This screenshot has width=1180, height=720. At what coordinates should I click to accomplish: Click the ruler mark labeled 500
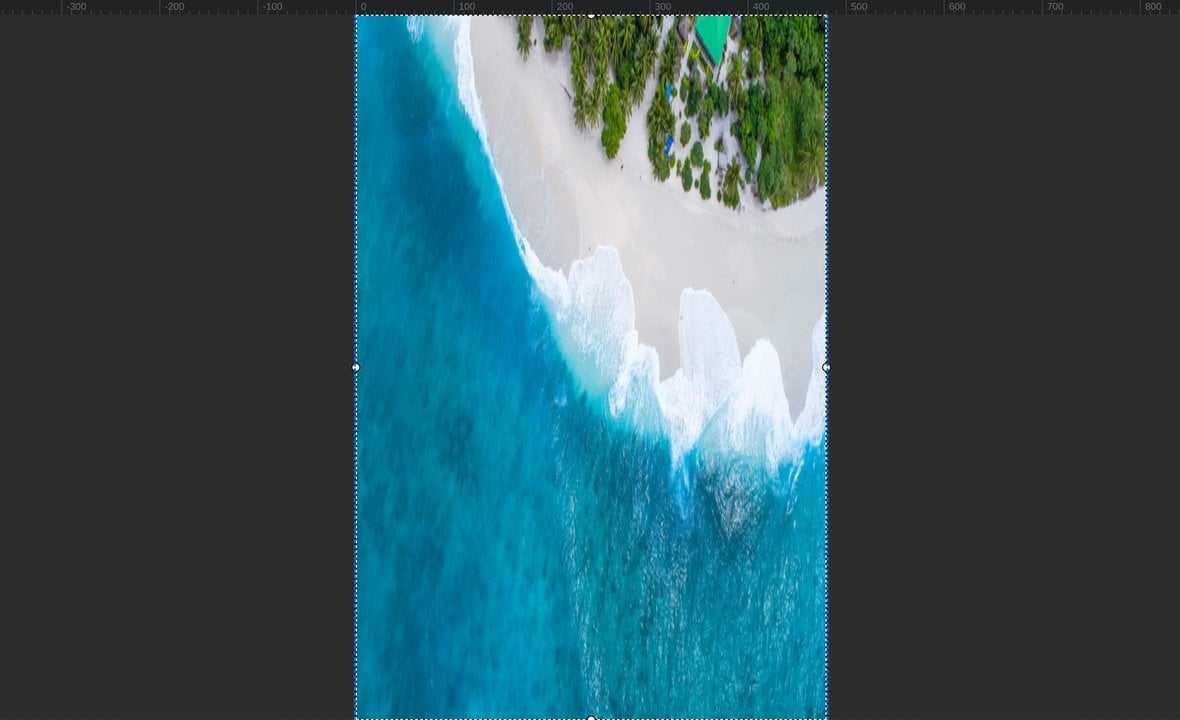tap(859, 7)
